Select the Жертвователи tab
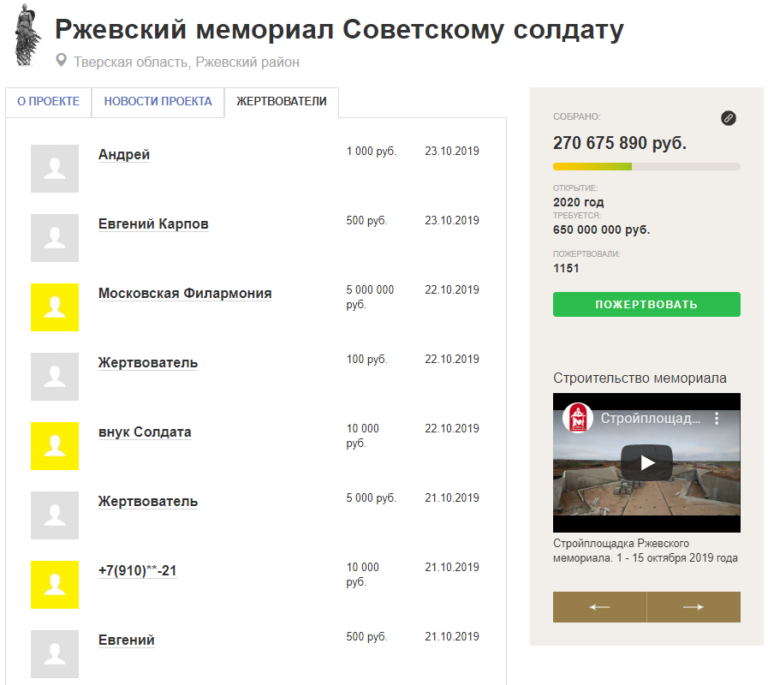 tap(281, 102)
